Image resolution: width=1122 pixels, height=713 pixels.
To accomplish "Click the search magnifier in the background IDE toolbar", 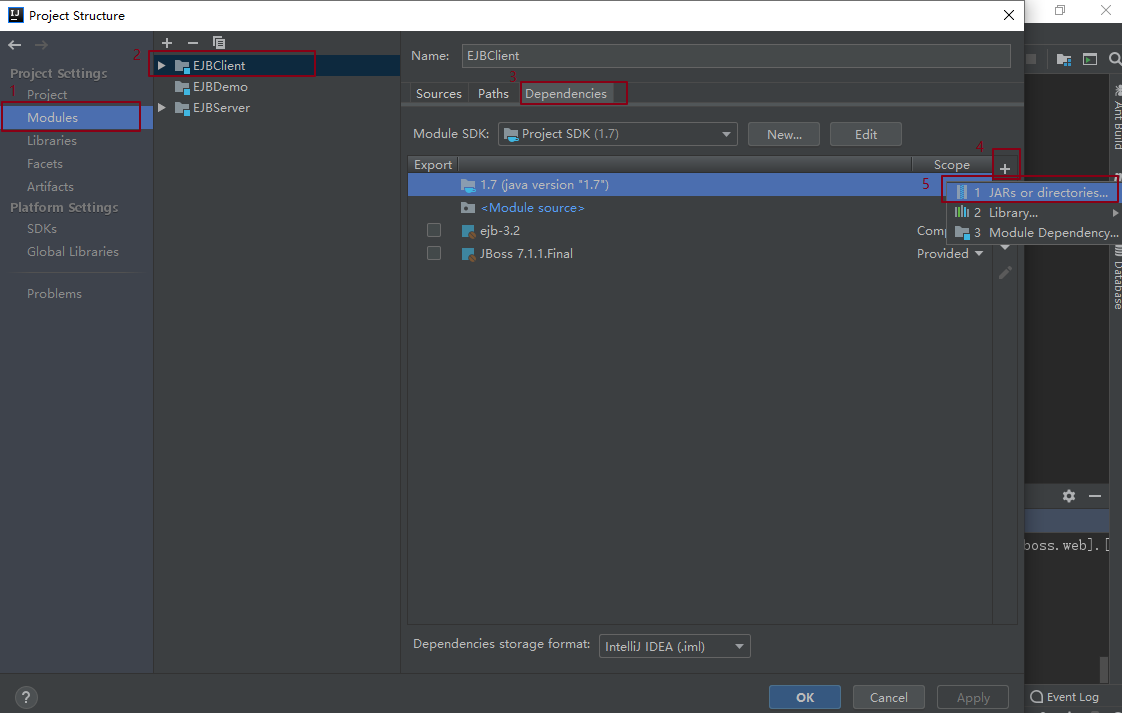I will 1115,59.
